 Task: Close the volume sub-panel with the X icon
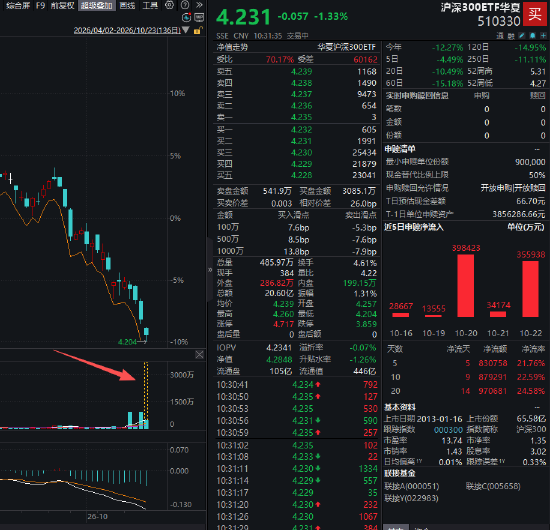tap(199, 355)
